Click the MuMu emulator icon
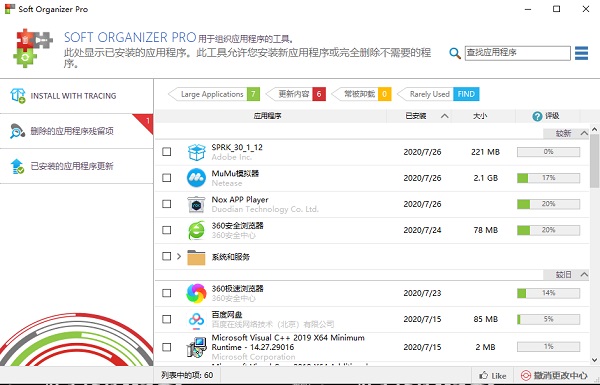 [196, 178]
